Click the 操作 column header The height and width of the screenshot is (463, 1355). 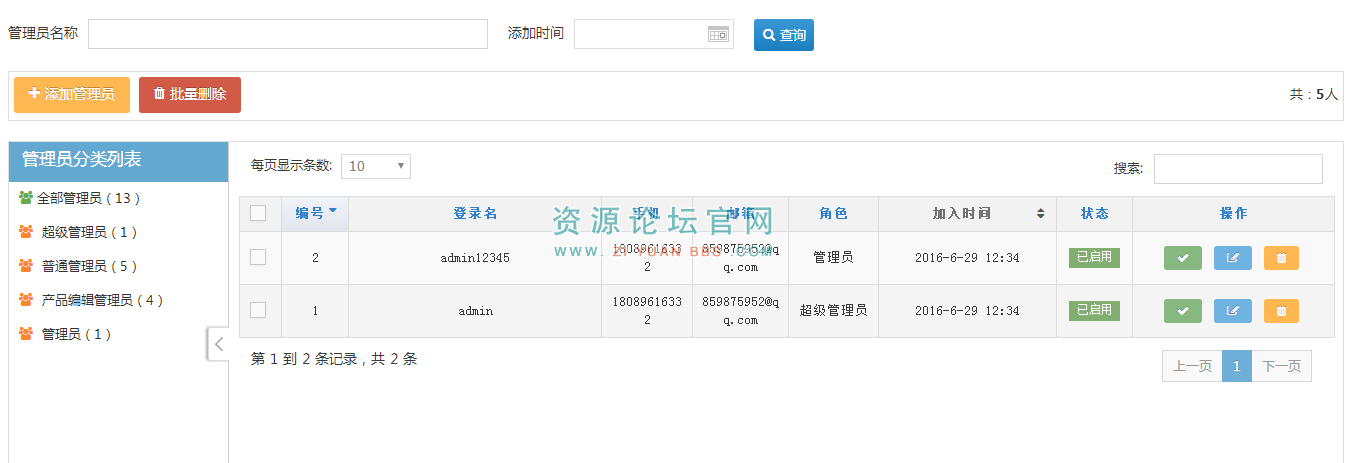coord(1233,214)
